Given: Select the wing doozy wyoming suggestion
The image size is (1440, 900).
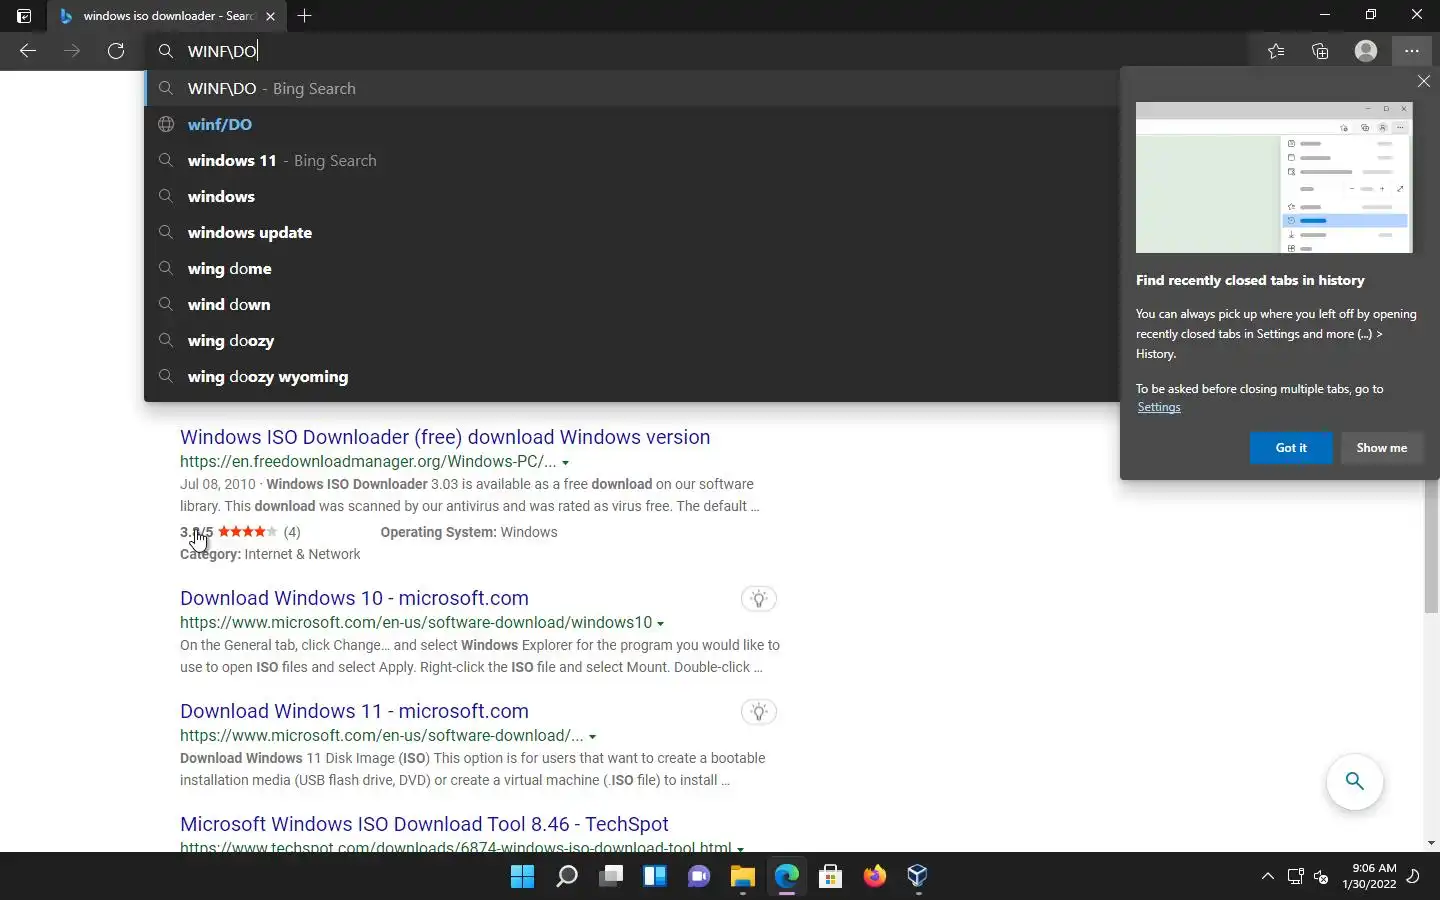Looking at the screenshot, I should pyautogui.click(x=632, y=376).
